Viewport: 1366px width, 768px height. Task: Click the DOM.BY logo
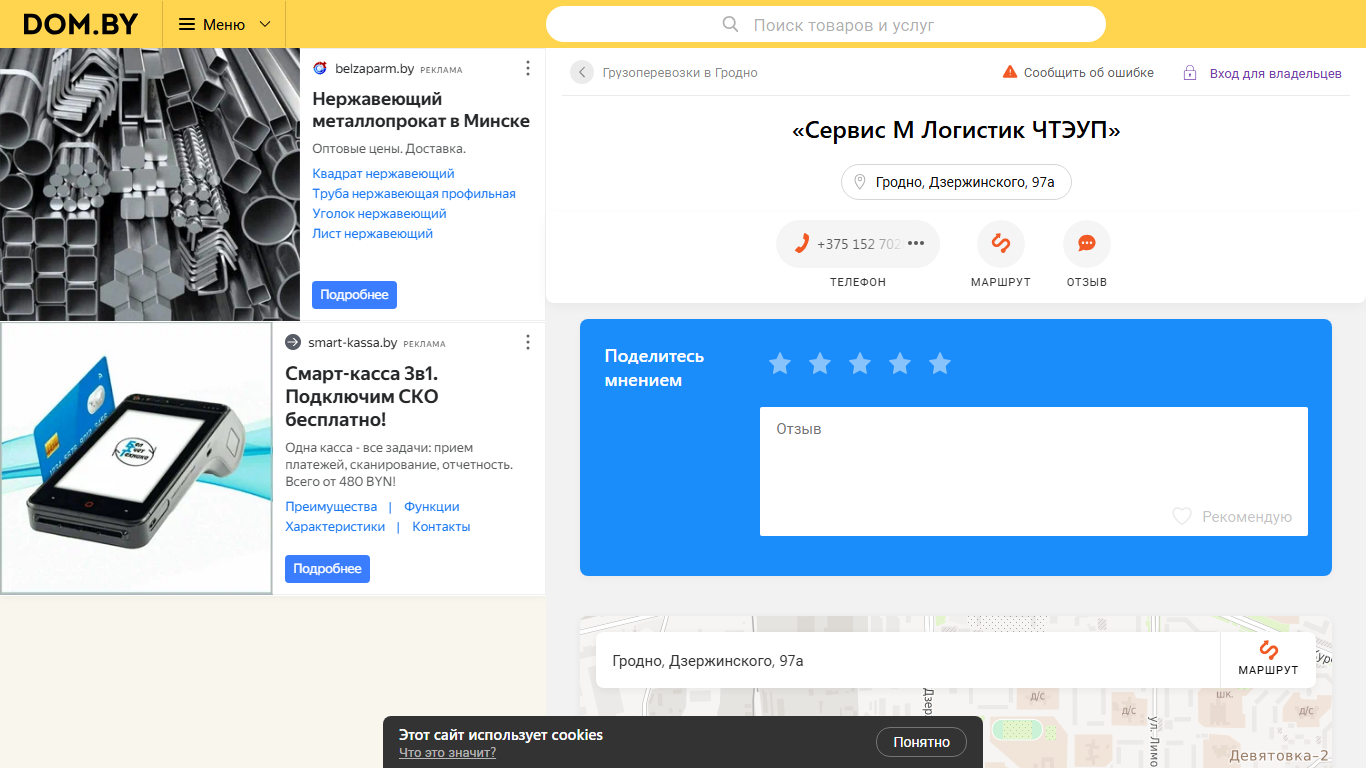80,24
